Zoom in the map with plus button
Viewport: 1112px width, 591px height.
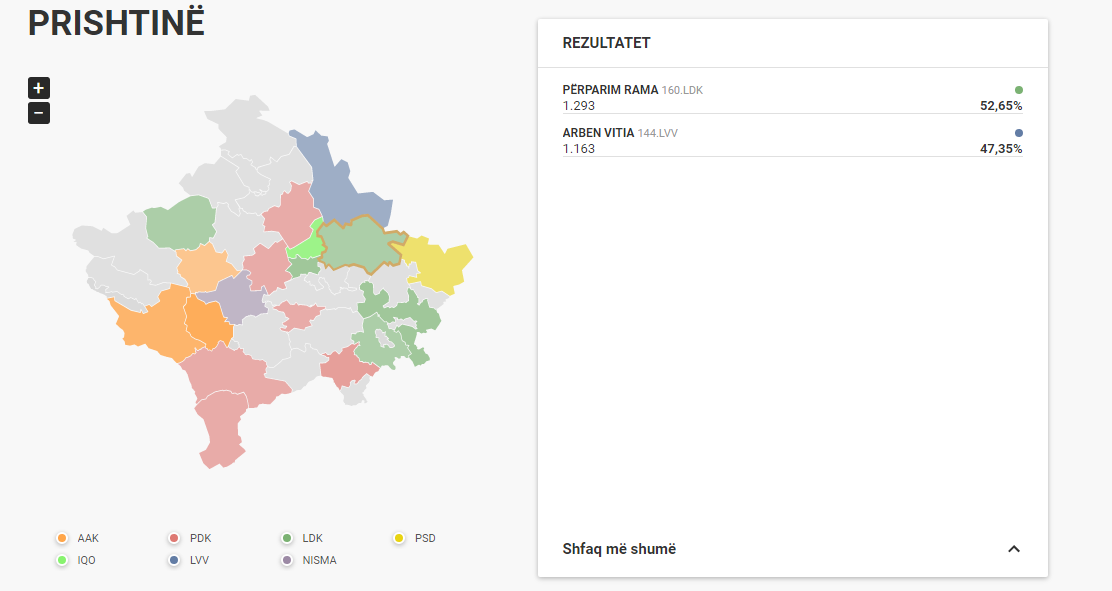pos(39,88)
